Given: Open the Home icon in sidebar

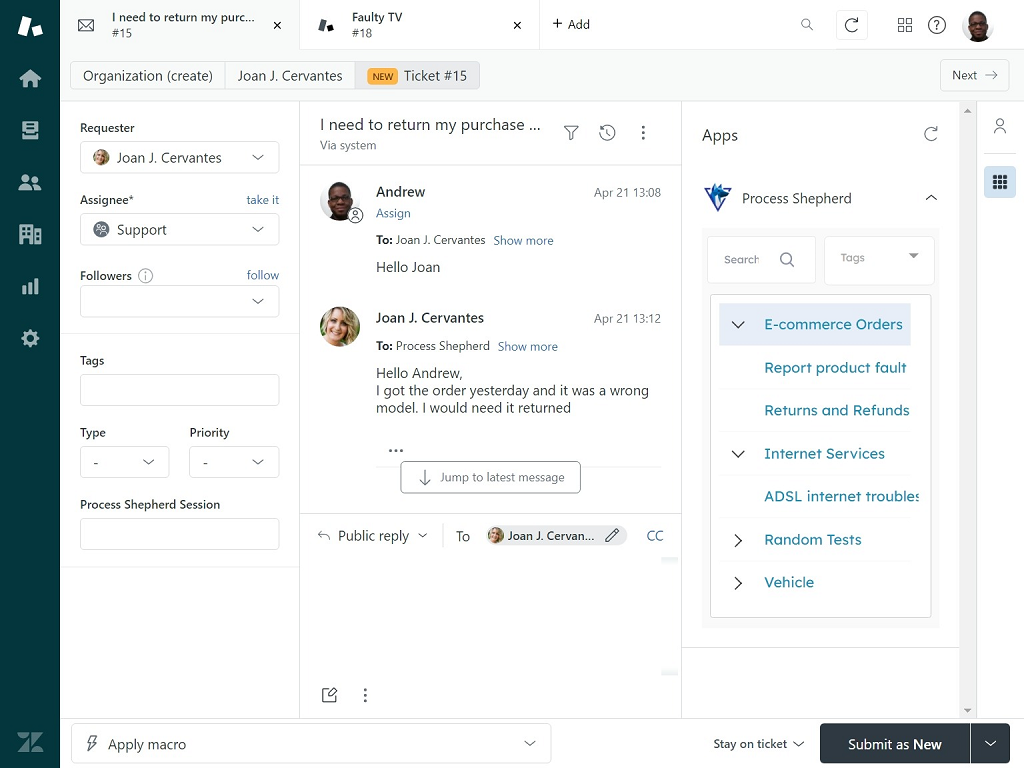Looking at the screenshot, I should (30, 79).
